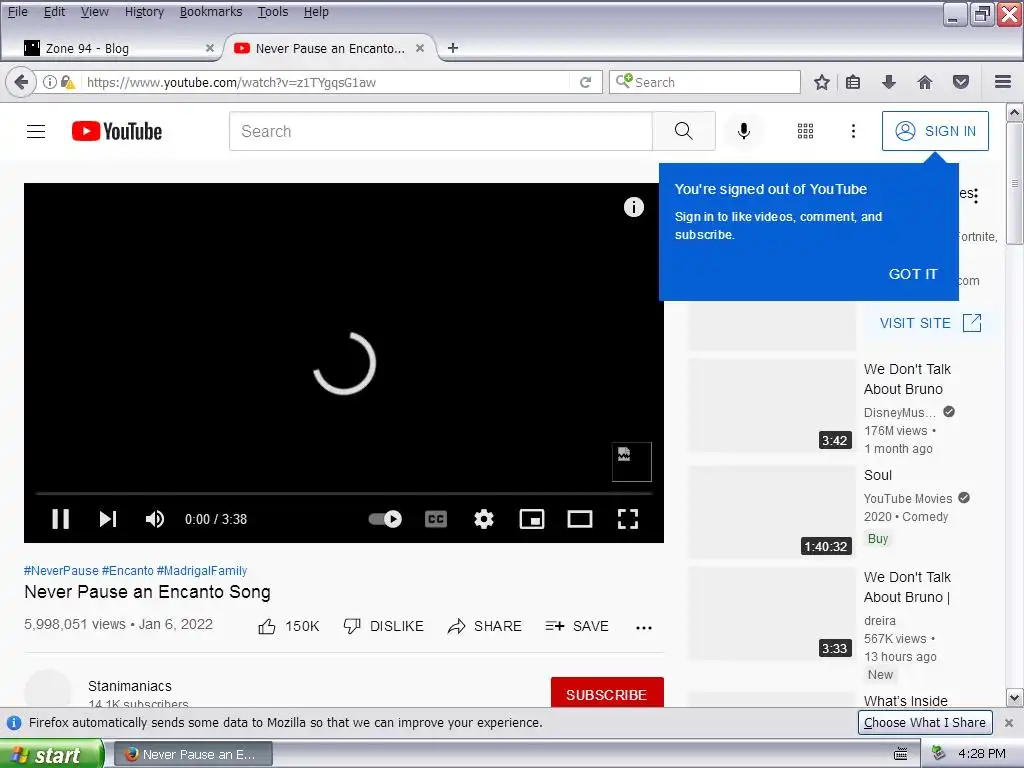Open the History menu
Screen dimensions: 1024x768
144,12
